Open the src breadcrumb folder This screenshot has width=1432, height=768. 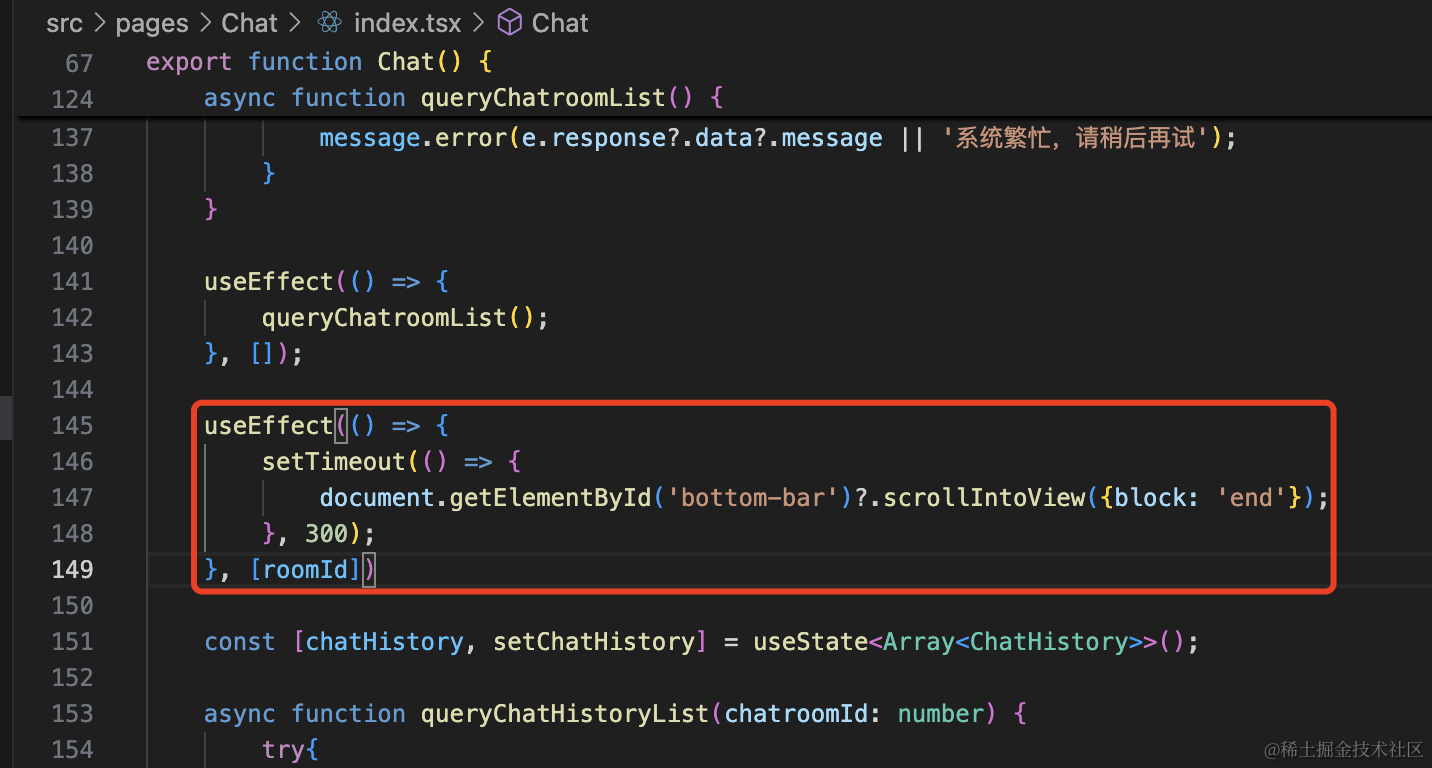[x=64, y=23]
